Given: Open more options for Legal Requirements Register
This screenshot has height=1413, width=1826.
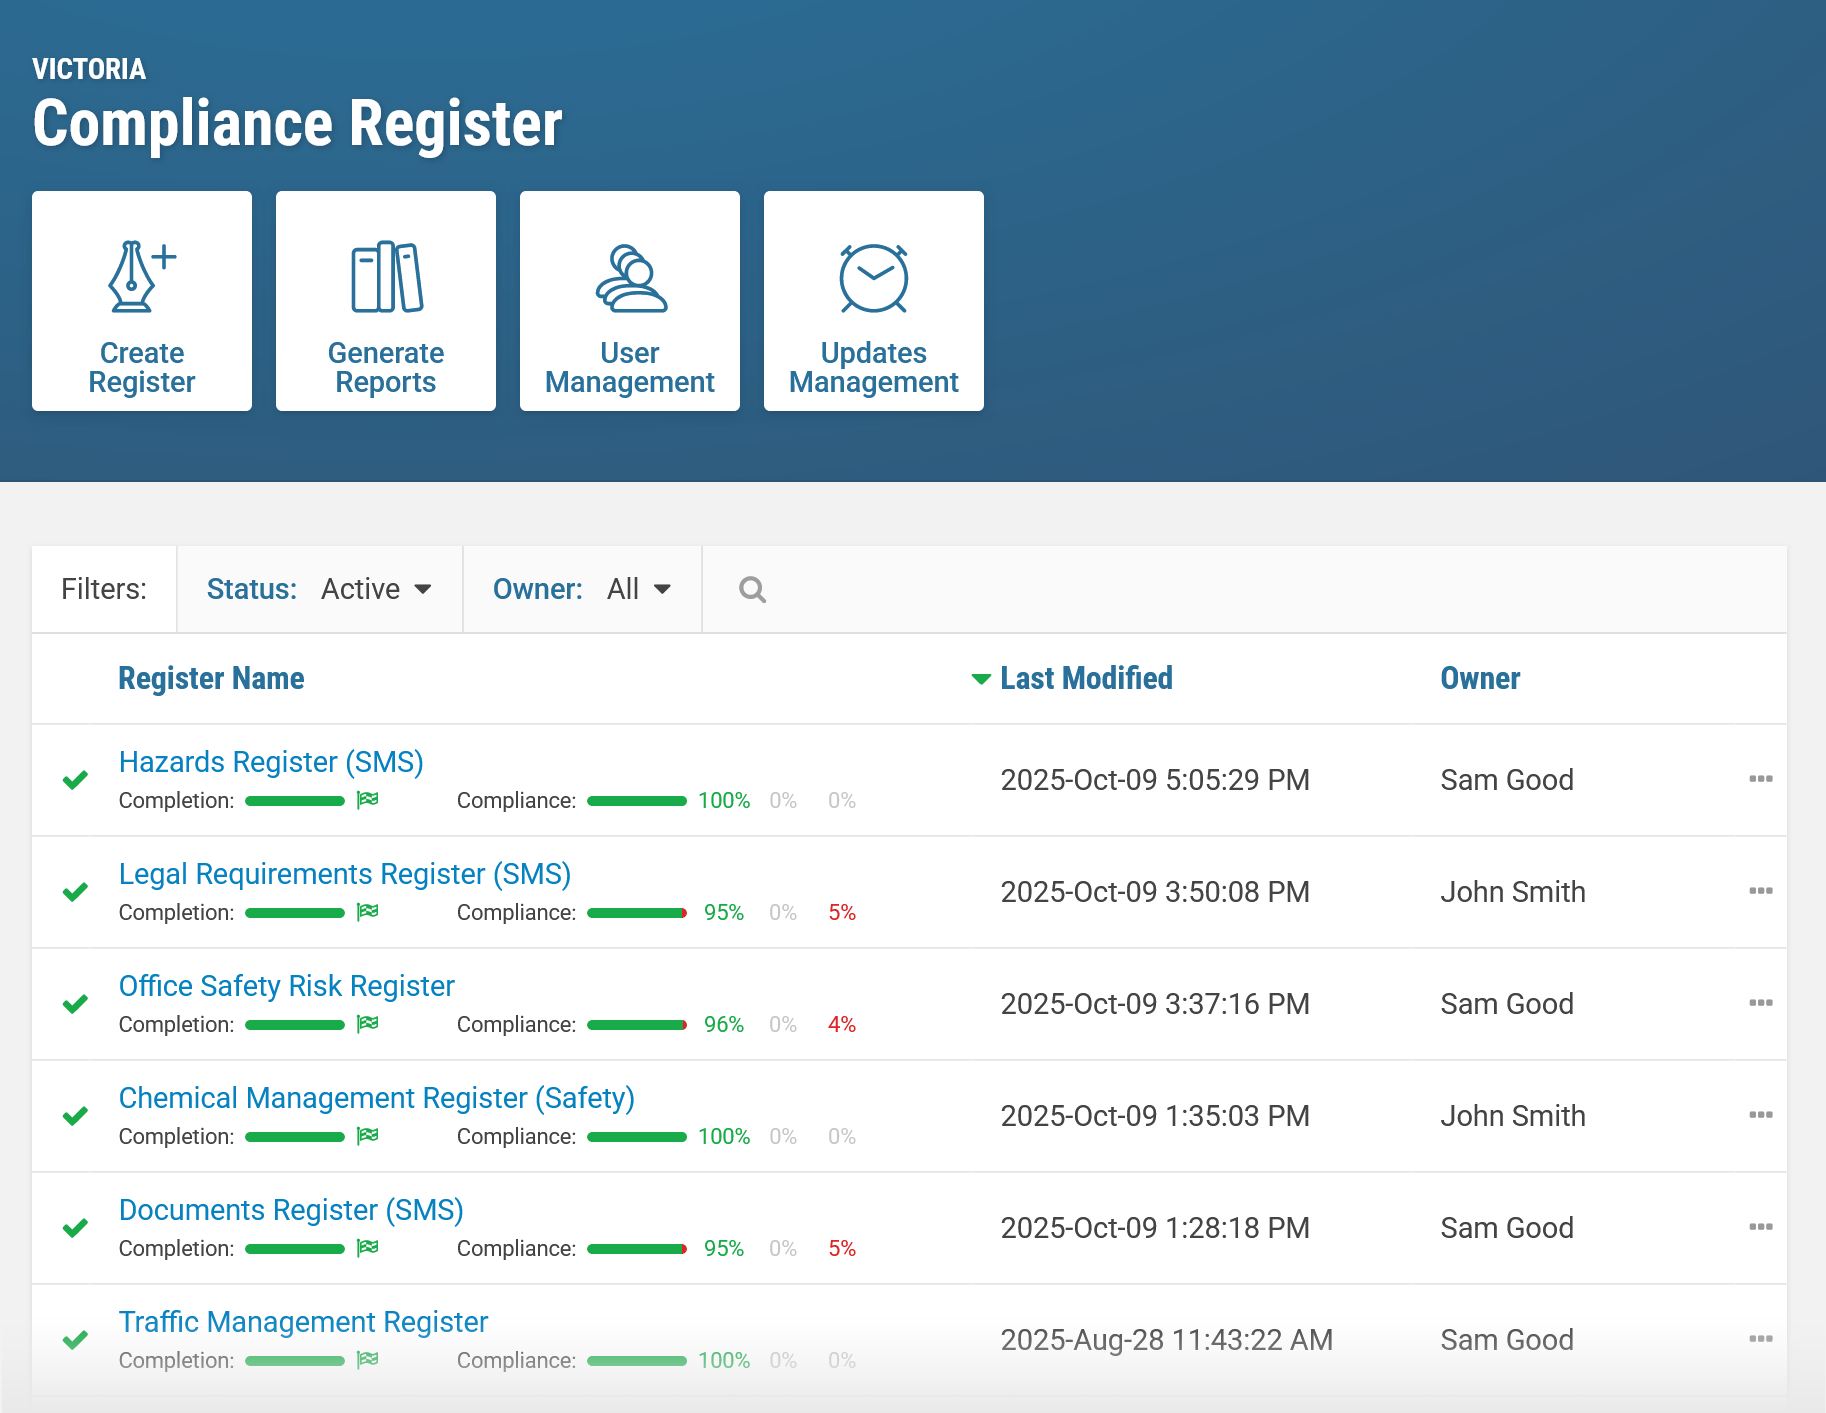Looking at the screenshot, I should point(1760,891).
